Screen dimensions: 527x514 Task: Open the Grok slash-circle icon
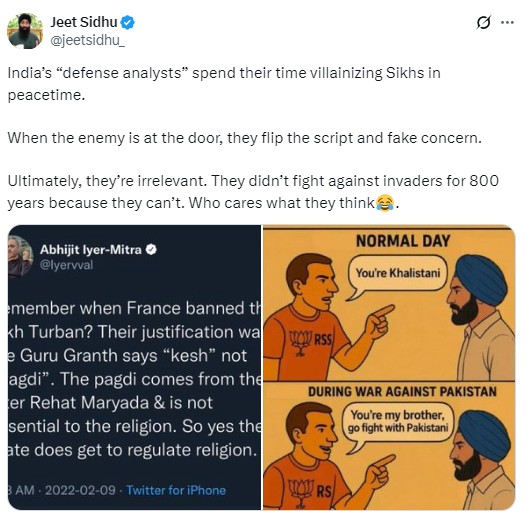point(484,23)
